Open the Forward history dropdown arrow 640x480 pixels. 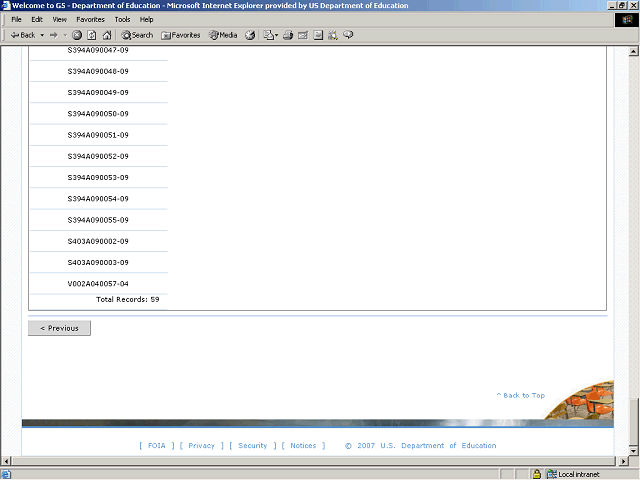65,35
